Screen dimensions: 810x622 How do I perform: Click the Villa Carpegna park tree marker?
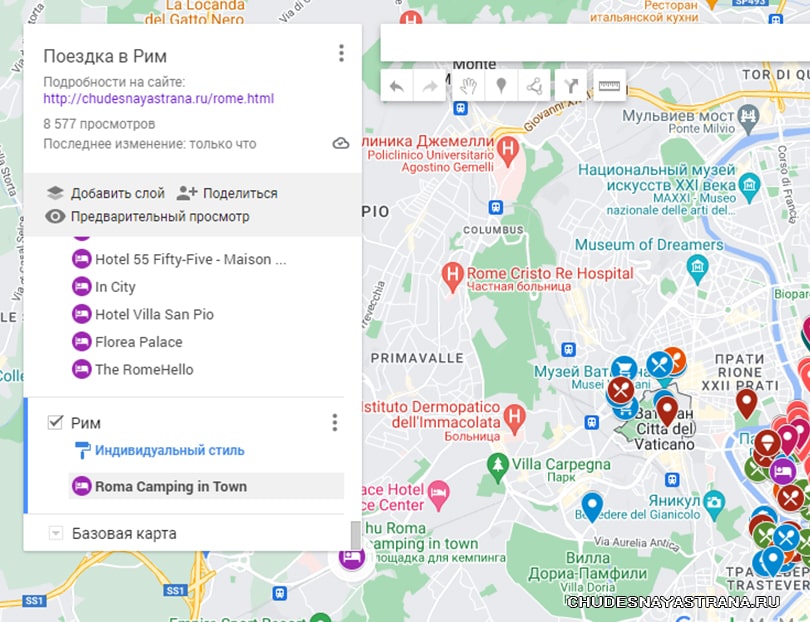click(x=497, y=467)
